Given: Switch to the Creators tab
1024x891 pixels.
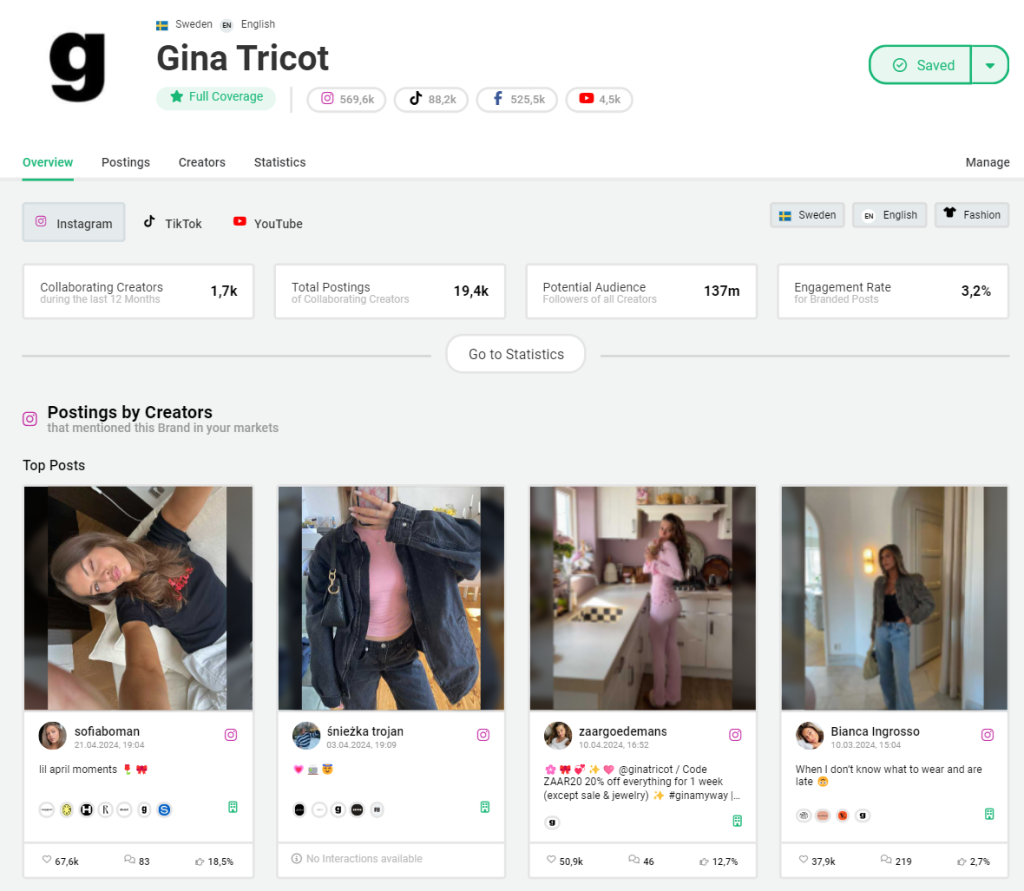Looking at the screenshot, I should click(201, 162).
